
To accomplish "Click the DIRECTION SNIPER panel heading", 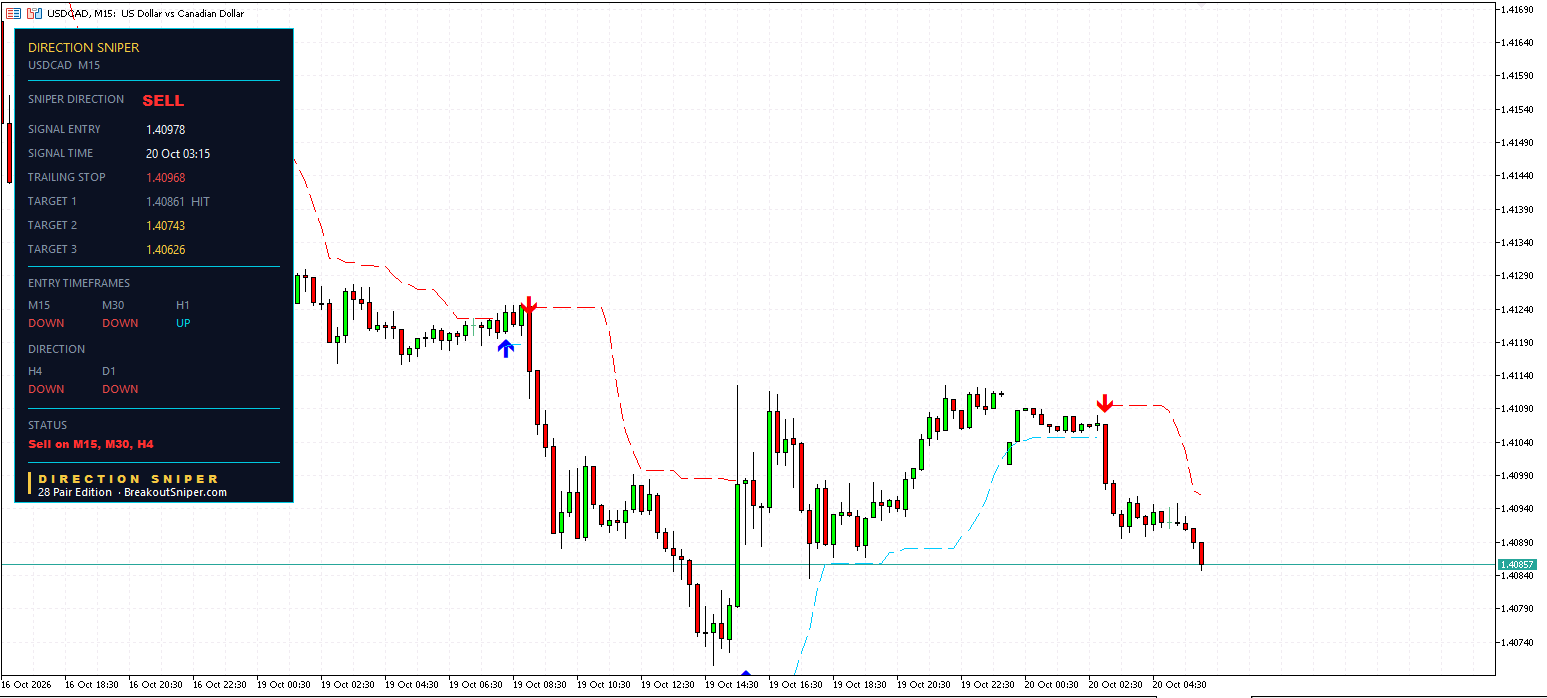I will [84, 48].
